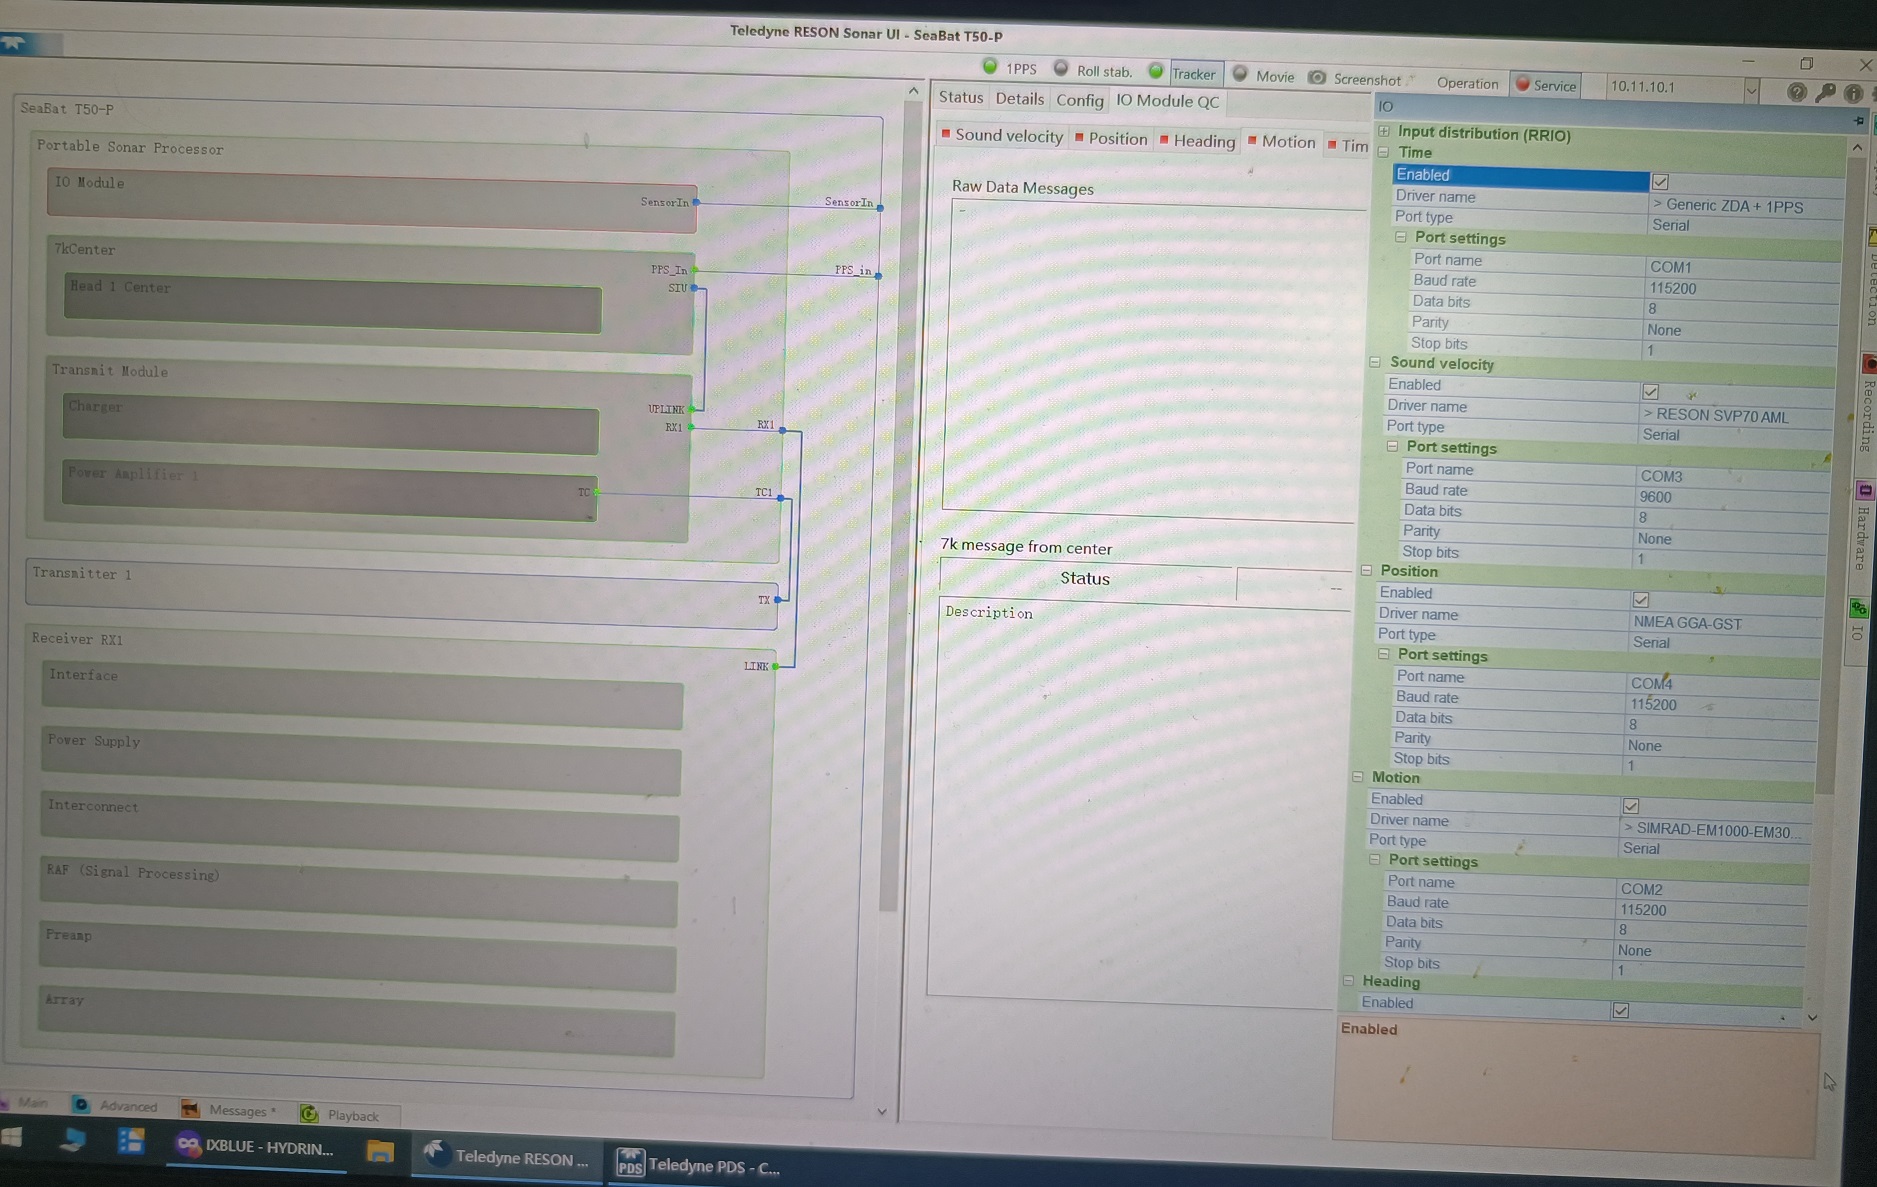Screen dimensions: 1877x1187
Task: Toggle the Sound velocity Enabled checkbox
Action: 1651,391
